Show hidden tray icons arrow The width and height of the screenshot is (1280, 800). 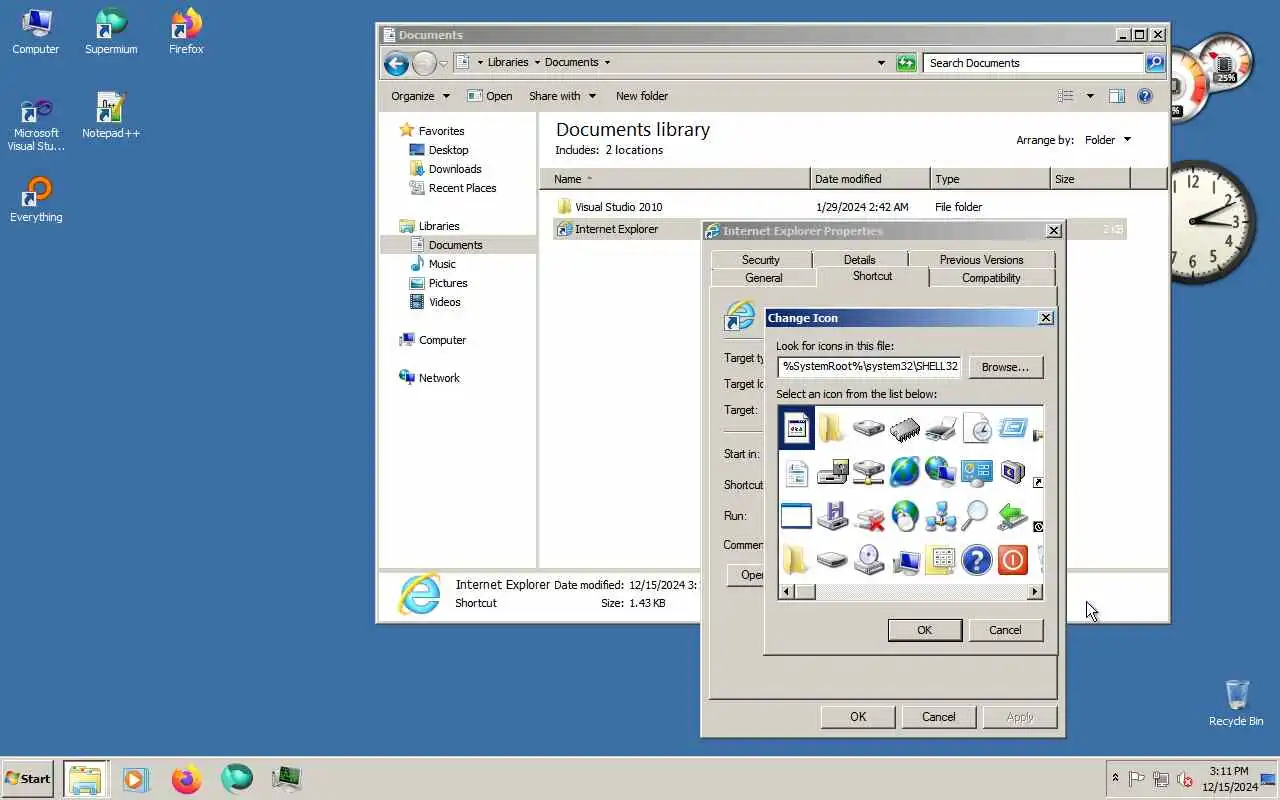pyautogui.click(x=1115, y=778)
